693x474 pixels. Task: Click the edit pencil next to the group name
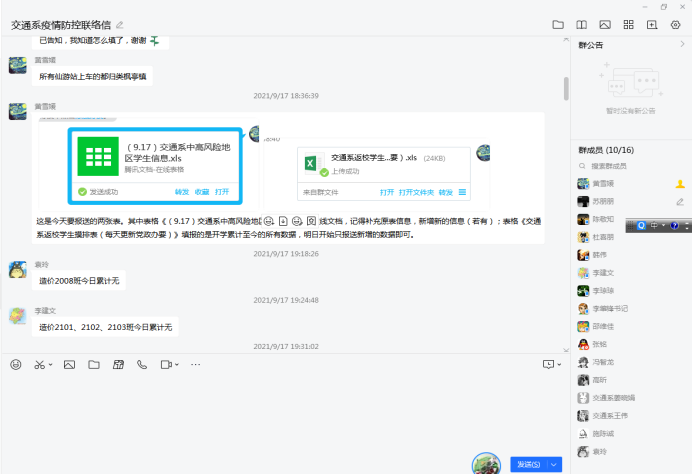click(x=121, y=24)
